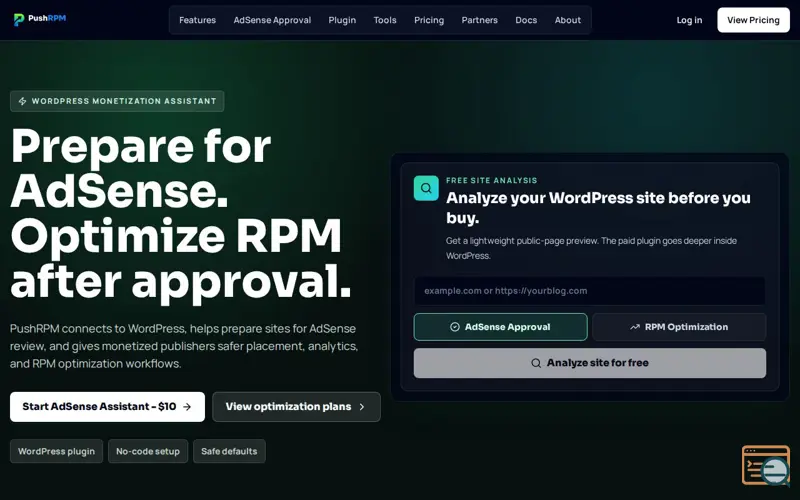Open the Partners nav item

coord(480,20)
